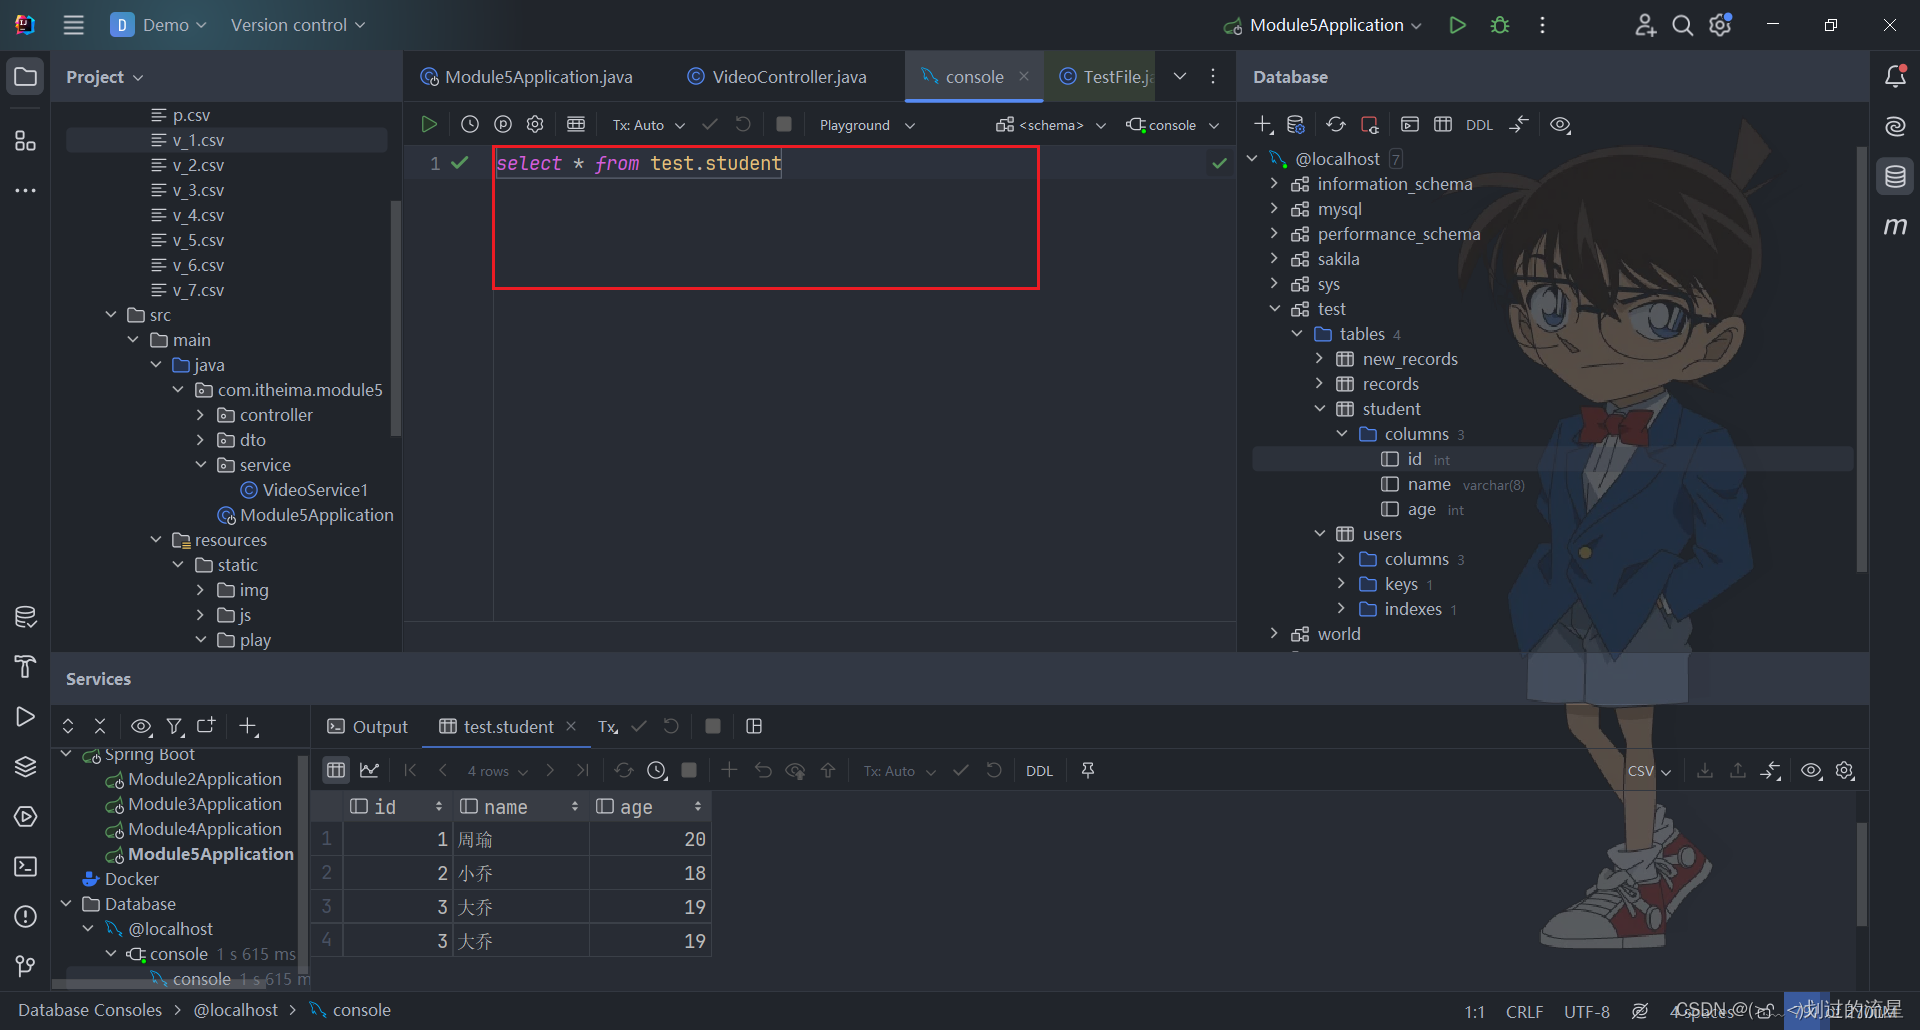The height and width of the screenshot is (1030, 1920).
Task: Open the Notifications bell icon
Action: click(x=1895, y=76)
